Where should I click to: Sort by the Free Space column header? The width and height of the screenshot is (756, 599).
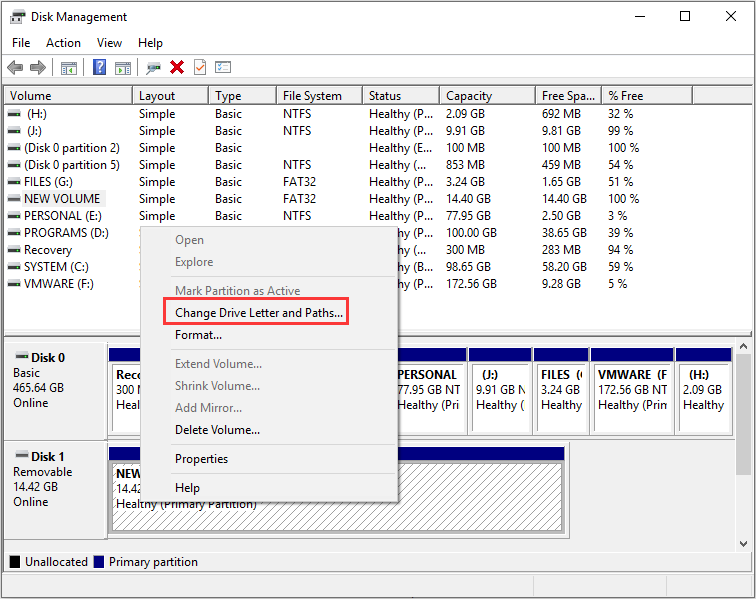click(568, 96)
